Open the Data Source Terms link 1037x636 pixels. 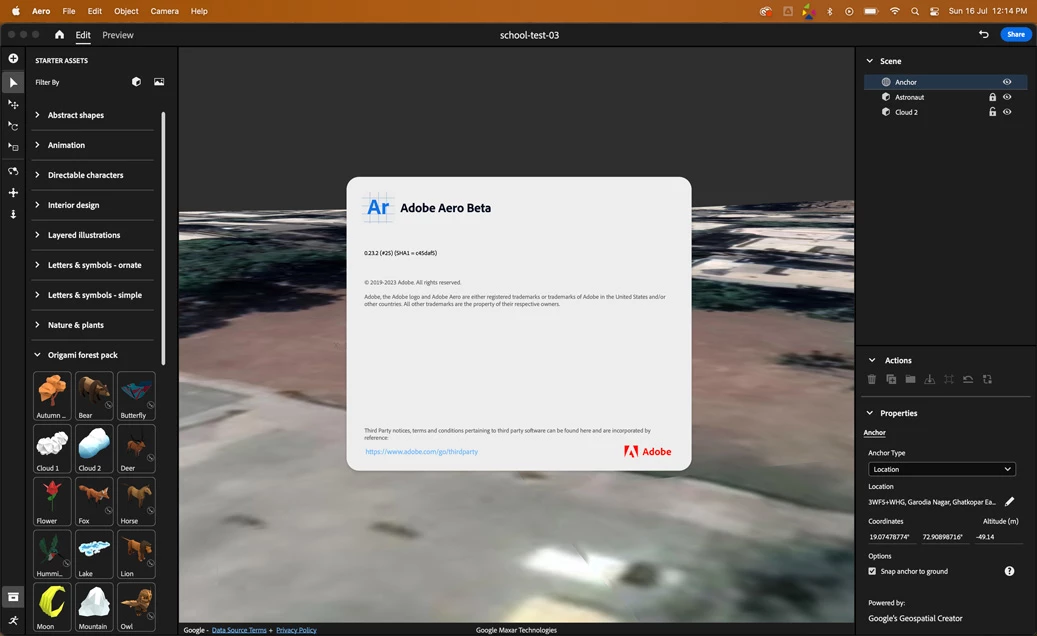point(239,630)
